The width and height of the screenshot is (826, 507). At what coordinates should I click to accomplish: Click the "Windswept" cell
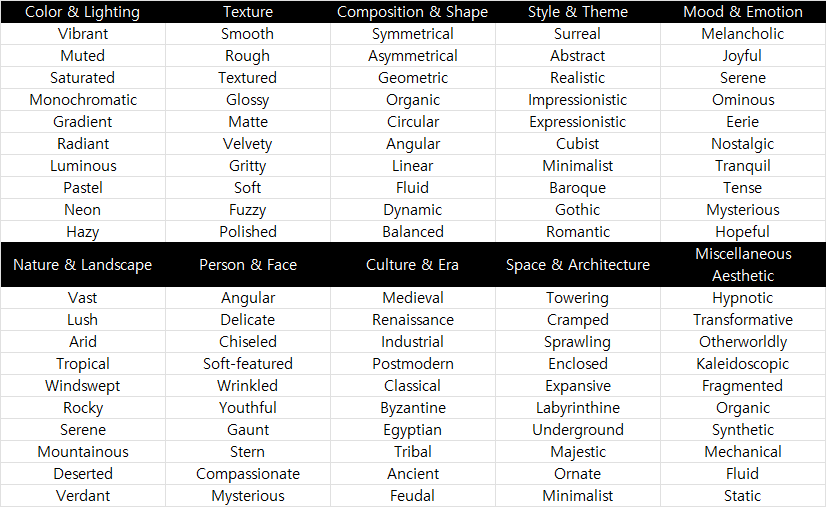point(83,386)
